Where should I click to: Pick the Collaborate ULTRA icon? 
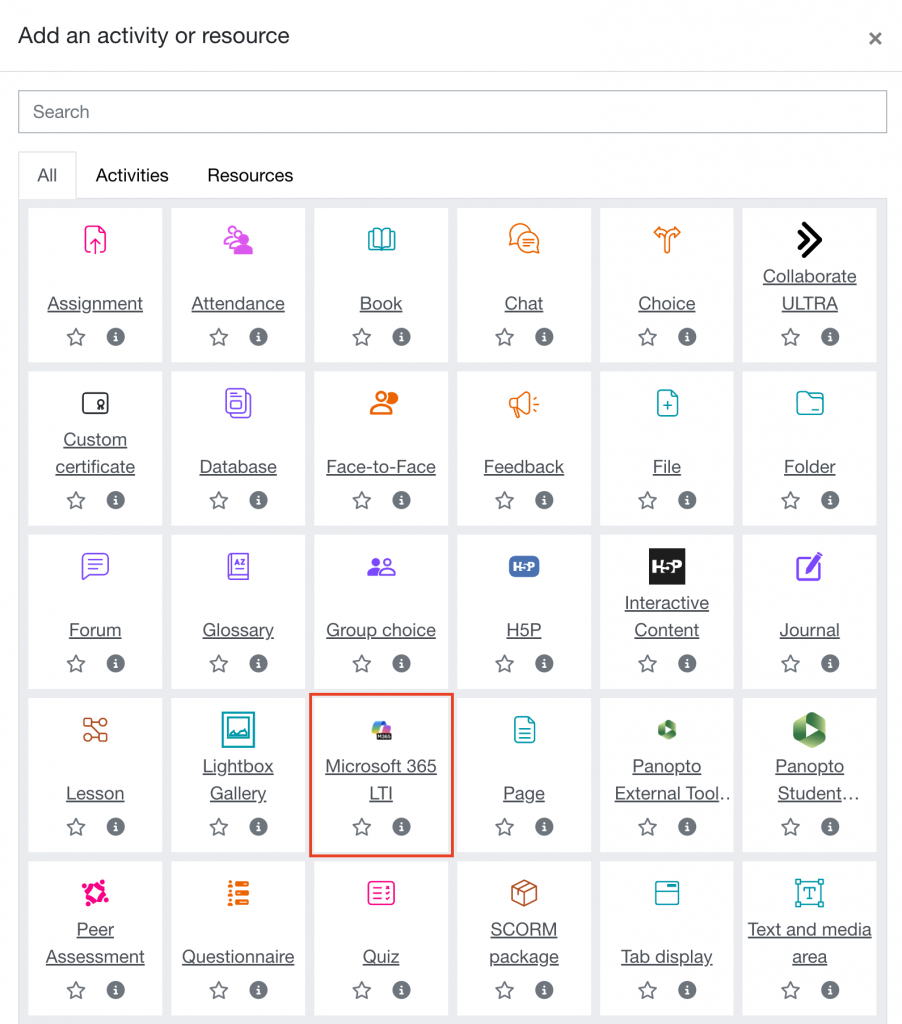click(x=809, y=240)
